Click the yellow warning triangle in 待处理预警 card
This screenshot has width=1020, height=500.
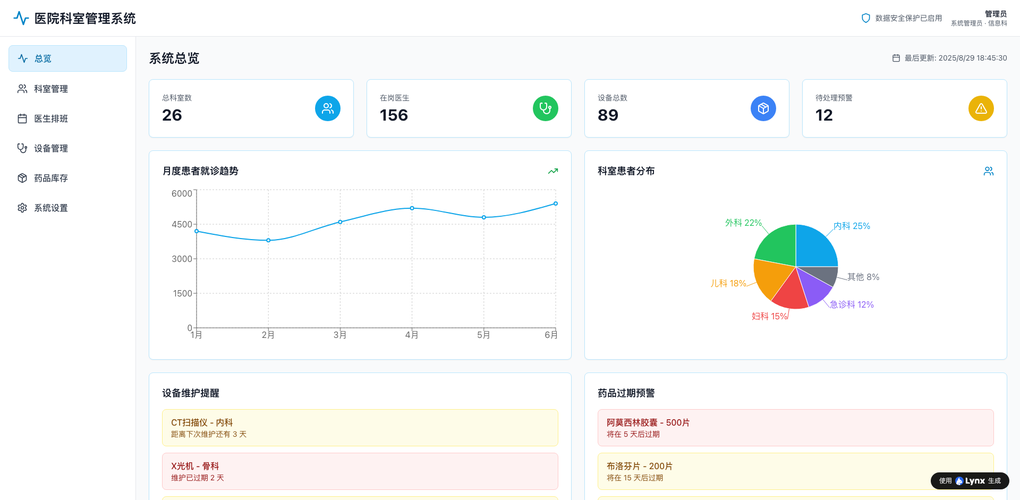(981, 108)
